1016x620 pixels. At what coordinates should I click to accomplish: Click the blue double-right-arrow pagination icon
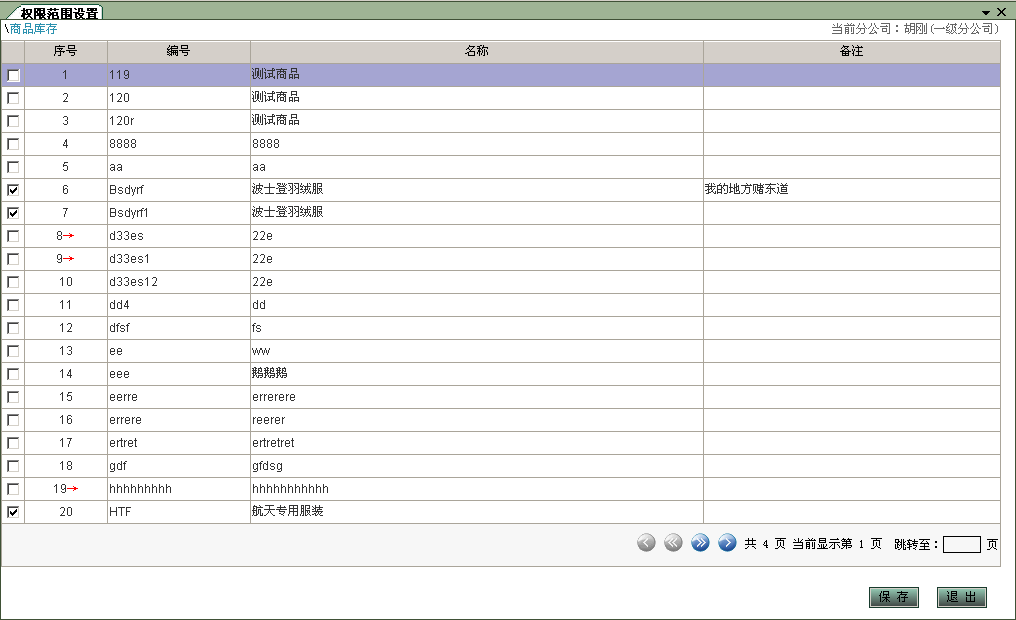[700, 543]
